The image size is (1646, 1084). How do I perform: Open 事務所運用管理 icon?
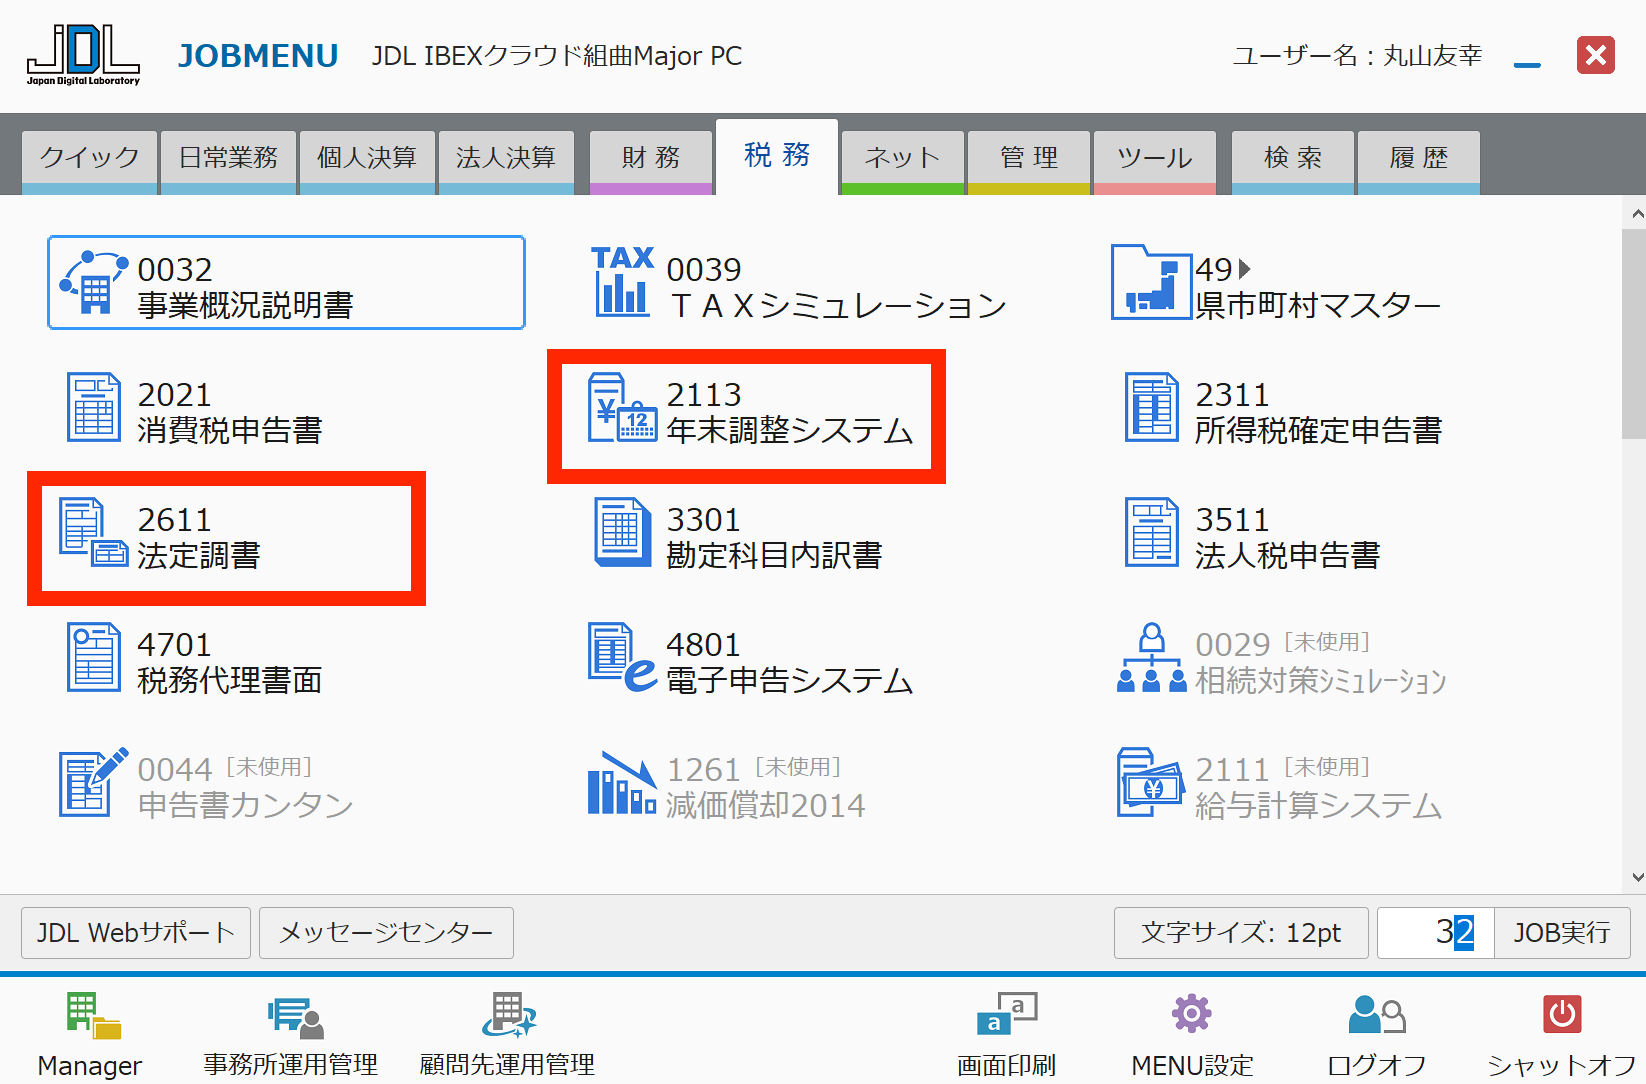coord(295,1017)
